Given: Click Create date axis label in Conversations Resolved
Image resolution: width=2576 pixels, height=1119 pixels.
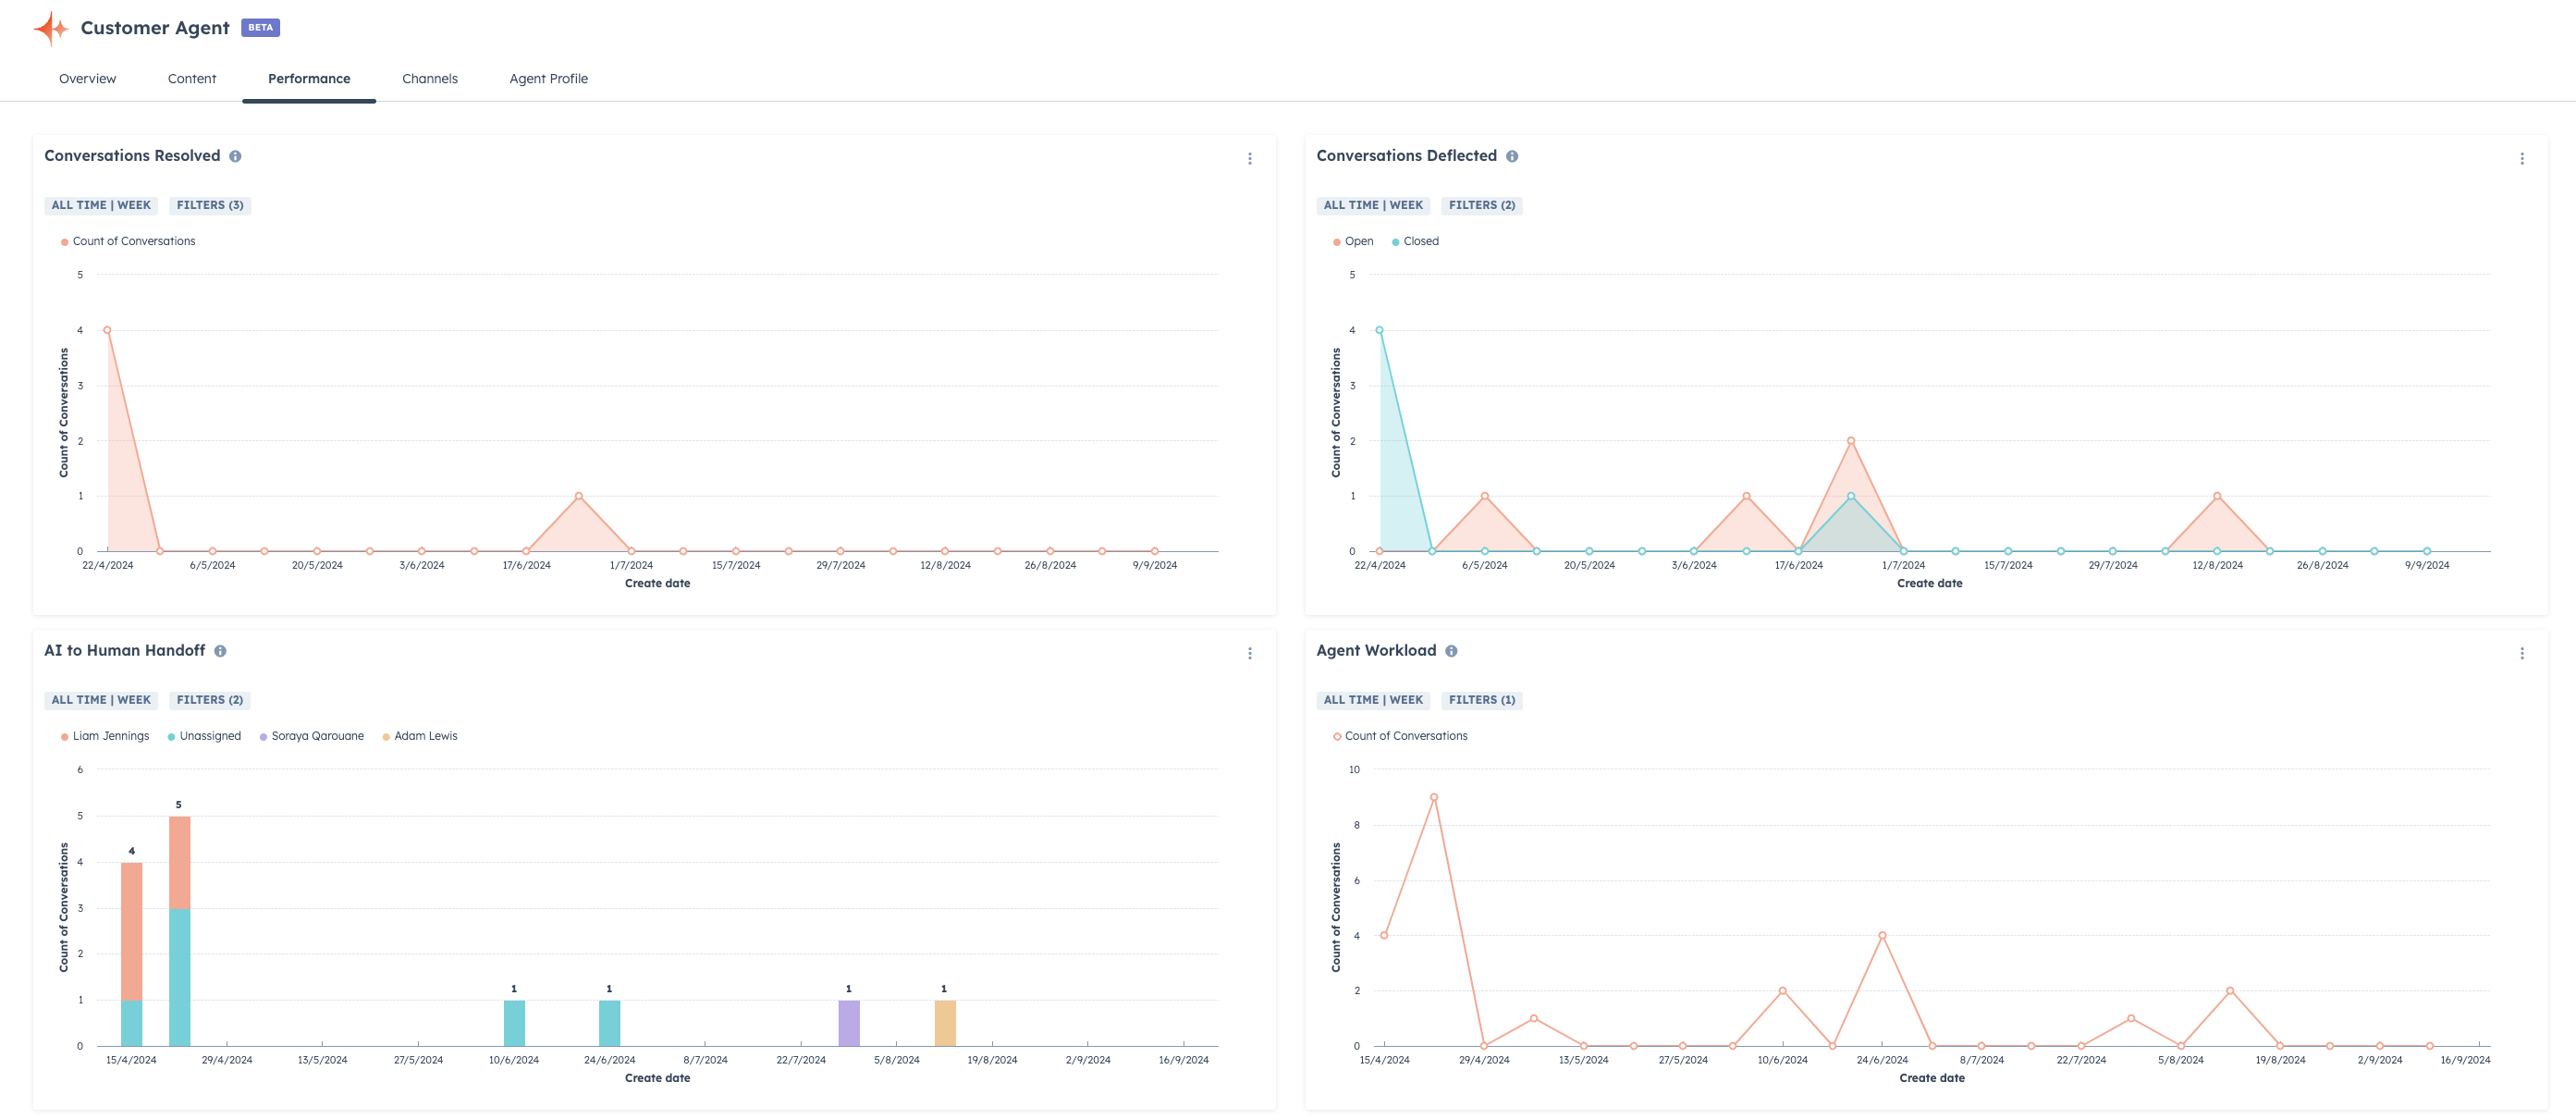Looking at the screenshot, I should point(657,584).
